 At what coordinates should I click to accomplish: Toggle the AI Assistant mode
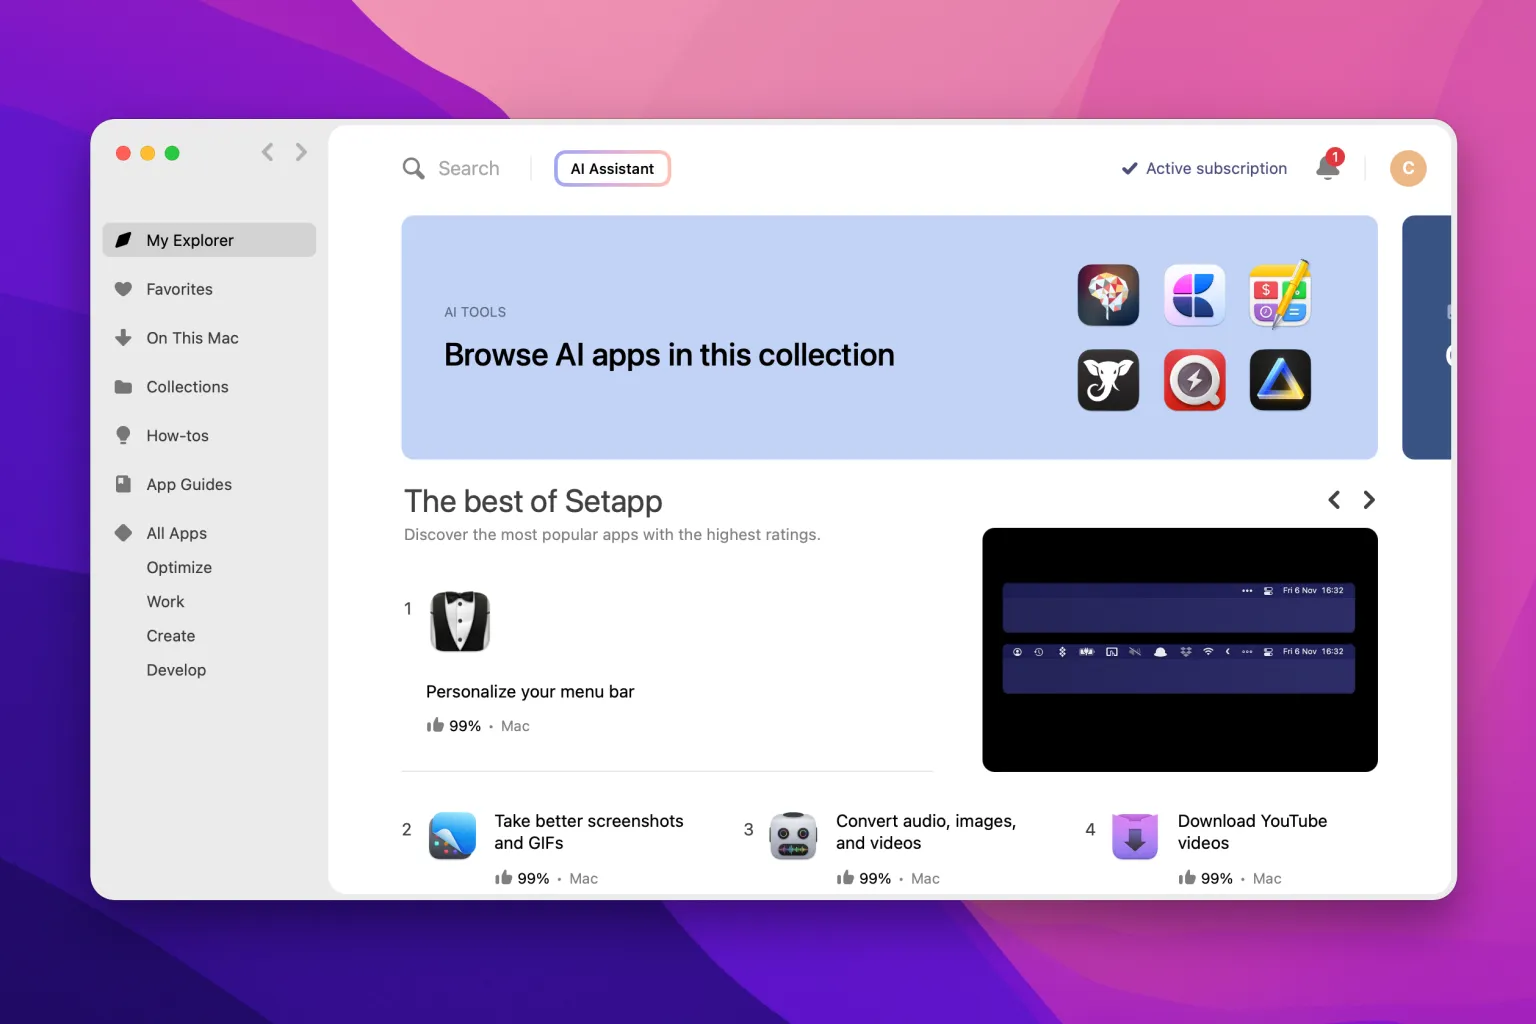pyautogui.click(x=612, y=168)
